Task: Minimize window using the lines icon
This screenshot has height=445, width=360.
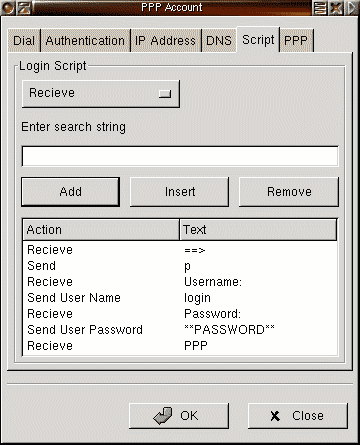Action: point(321,8)
